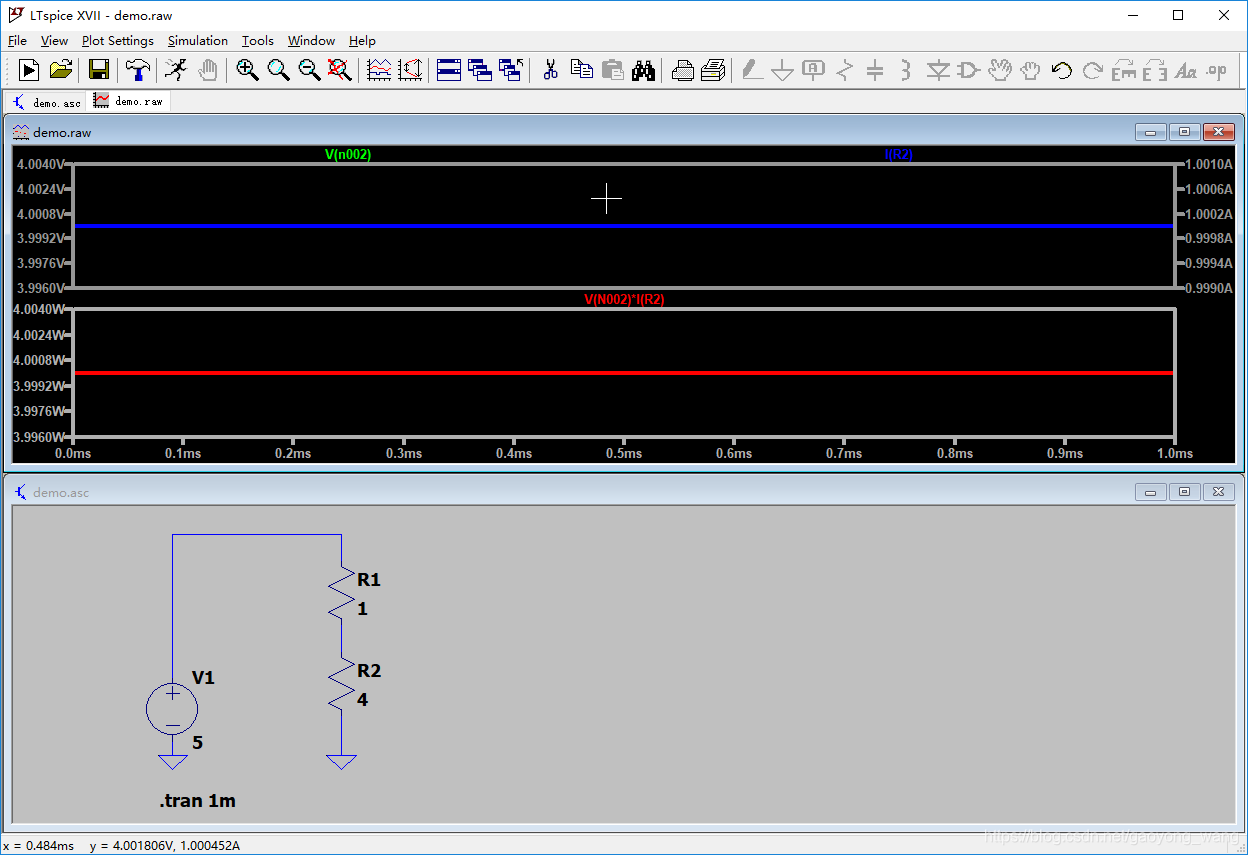Open the Help menu
This screenshot has height=855, width=1248.
click(x=362, y=41)
